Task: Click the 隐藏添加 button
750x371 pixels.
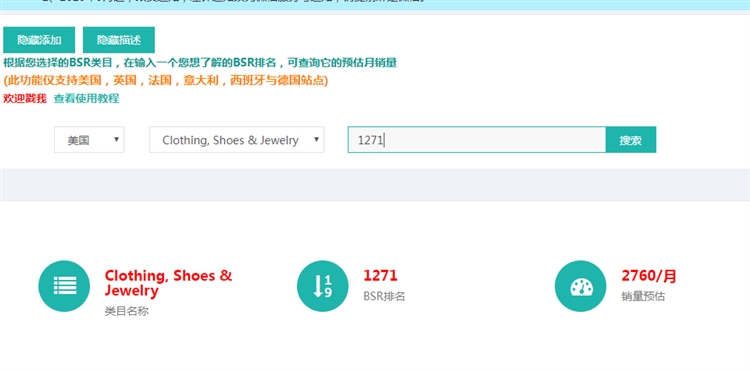Action: click(x=39, y=40)
